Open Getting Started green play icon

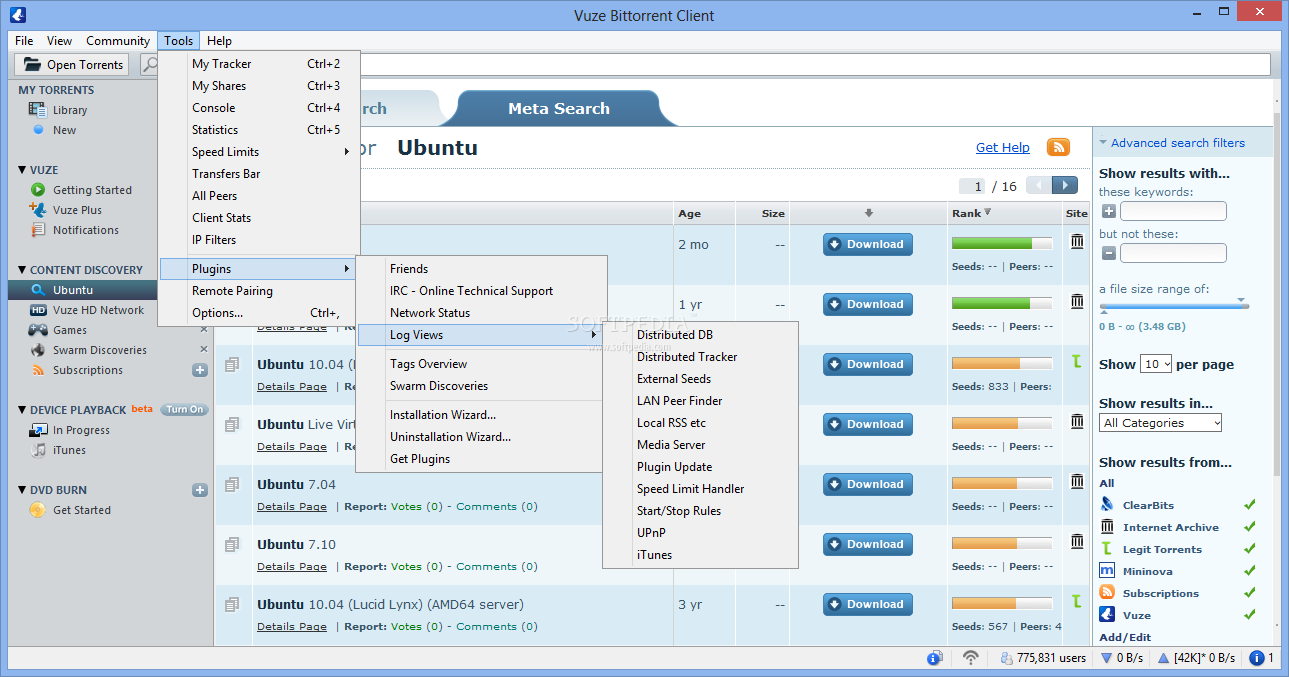pyautogui.click(x=38, y=190)
